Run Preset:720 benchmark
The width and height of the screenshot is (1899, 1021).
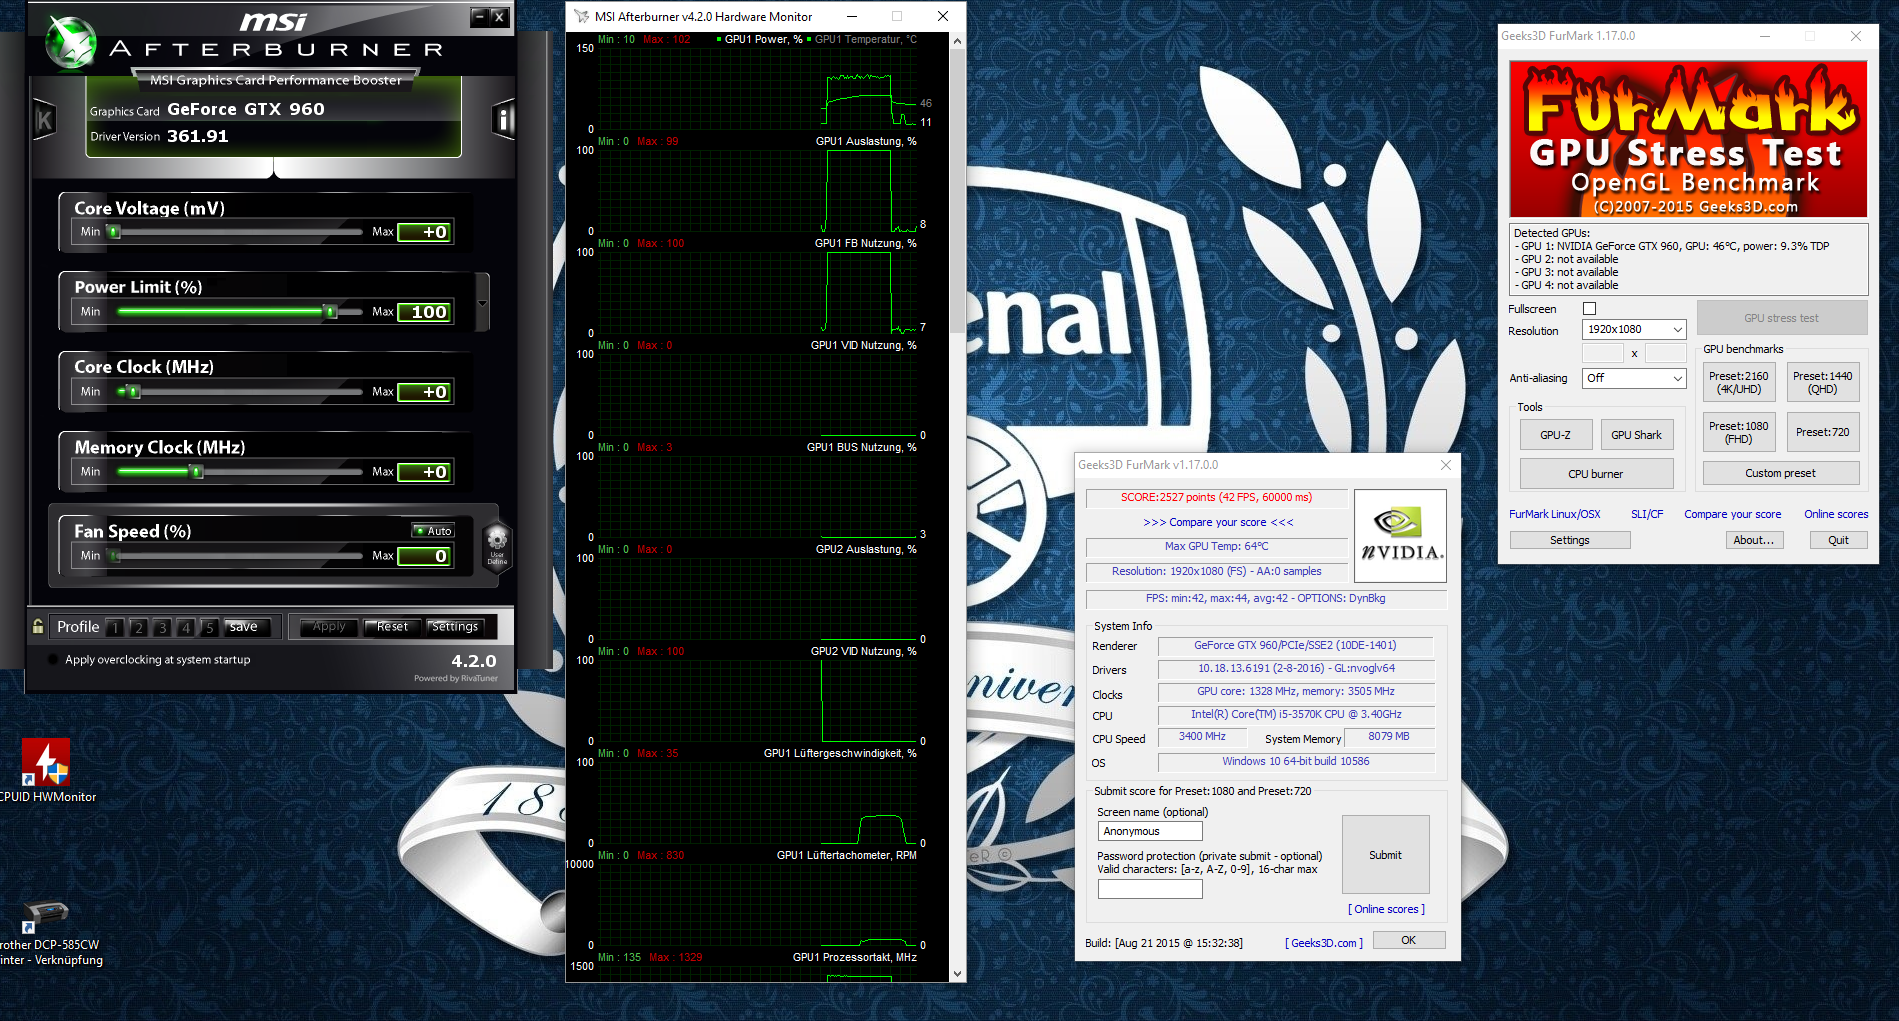(1822, 432)
